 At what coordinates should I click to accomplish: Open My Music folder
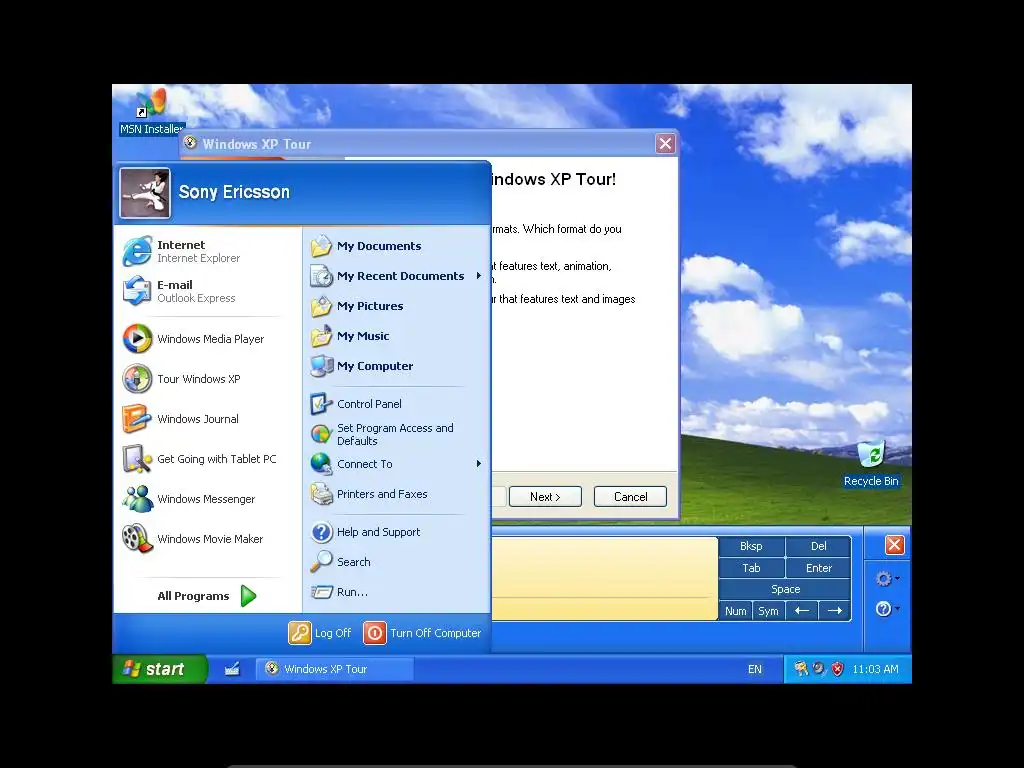(396, 336)
